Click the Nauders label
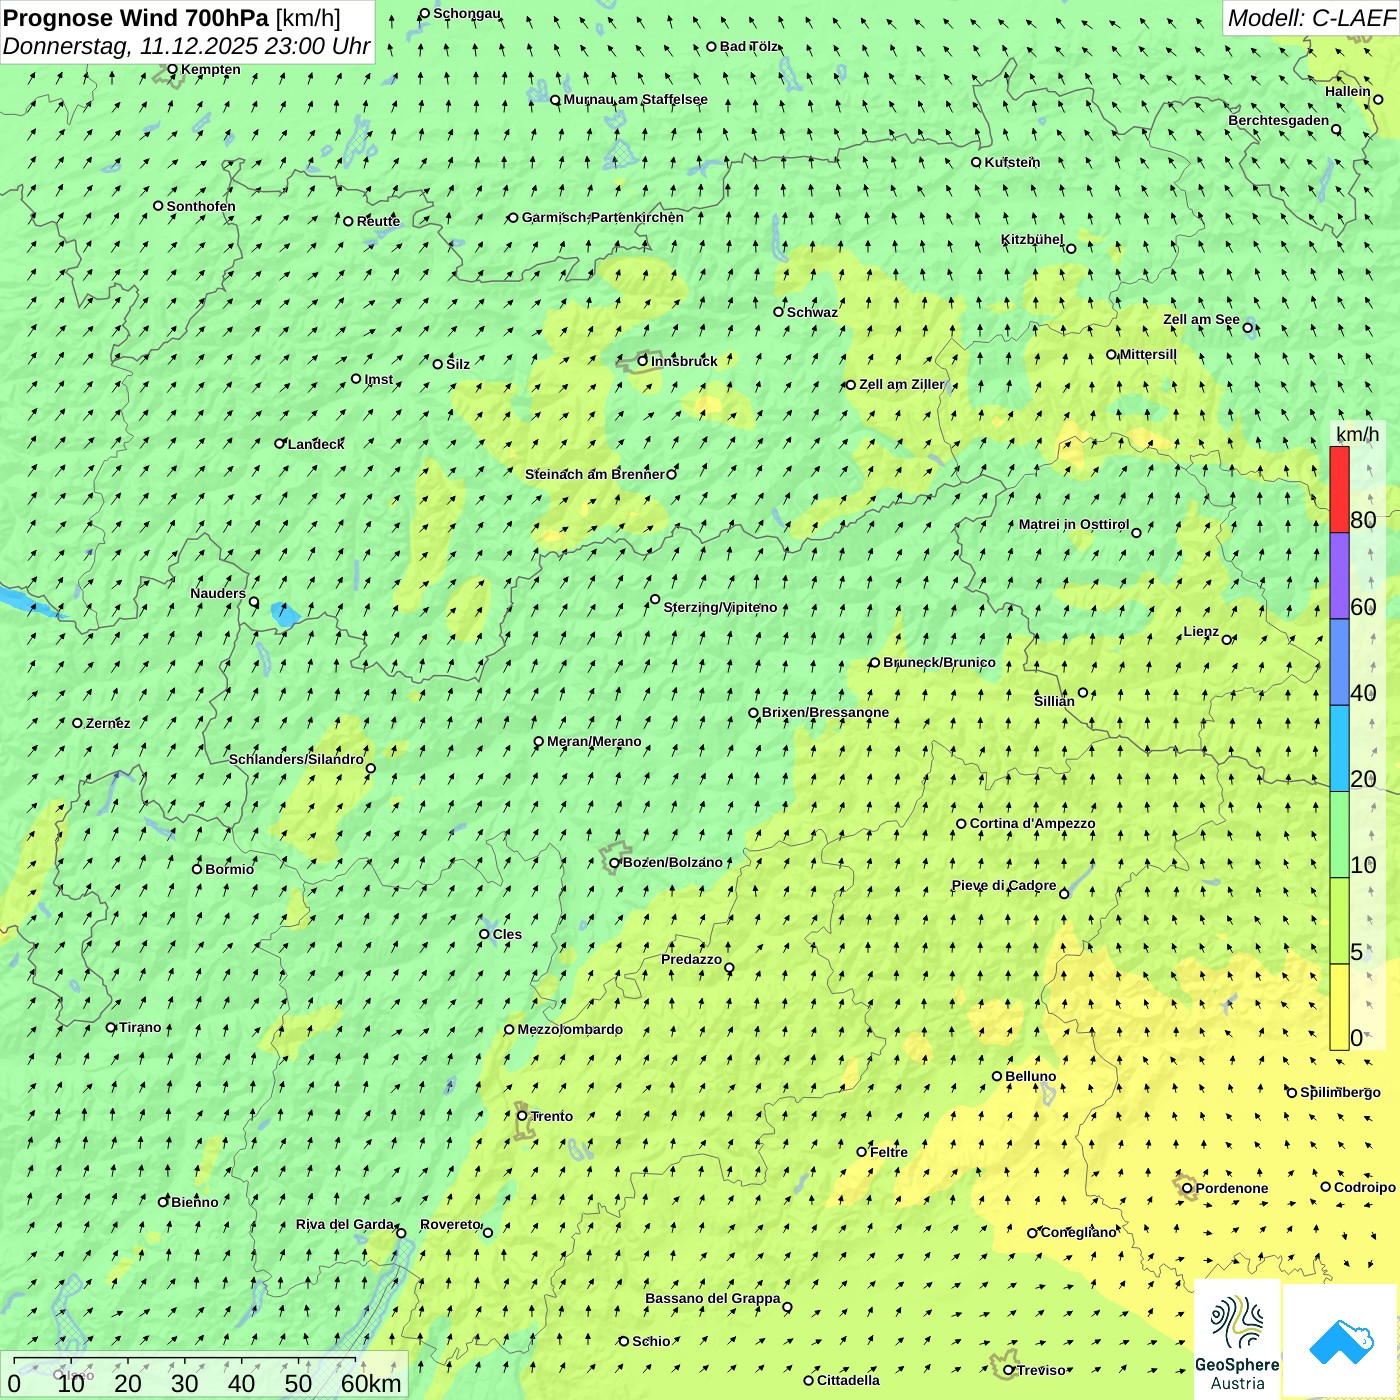Image resolution: width=1400 pixels, height=1400 pixels. [217, 594]
